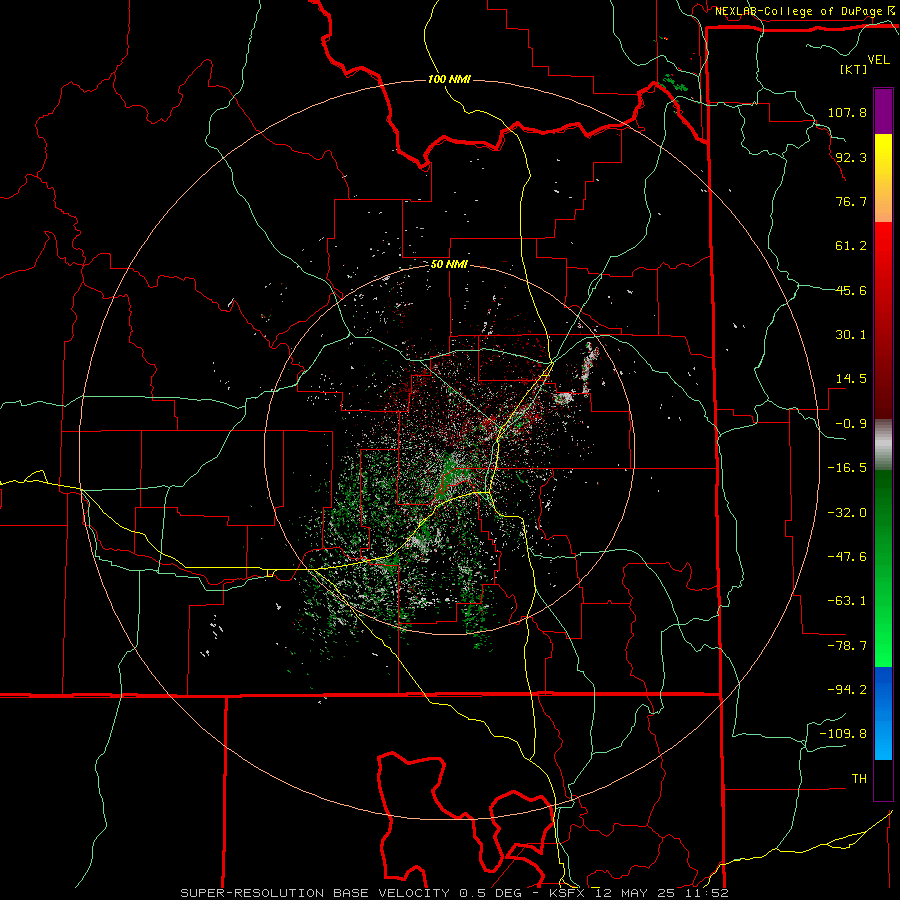Image resolution: width=900 pixels, height=900 pixels.
Task: Select the 14.5 velocity scale value
Action: [x=851, y=379]
